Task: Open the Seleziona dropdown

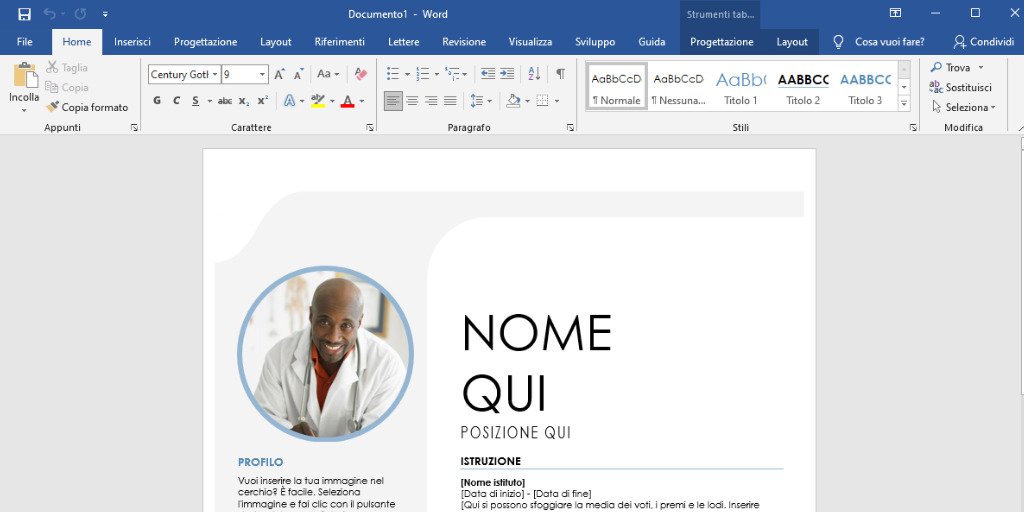Action: [963, 107]
